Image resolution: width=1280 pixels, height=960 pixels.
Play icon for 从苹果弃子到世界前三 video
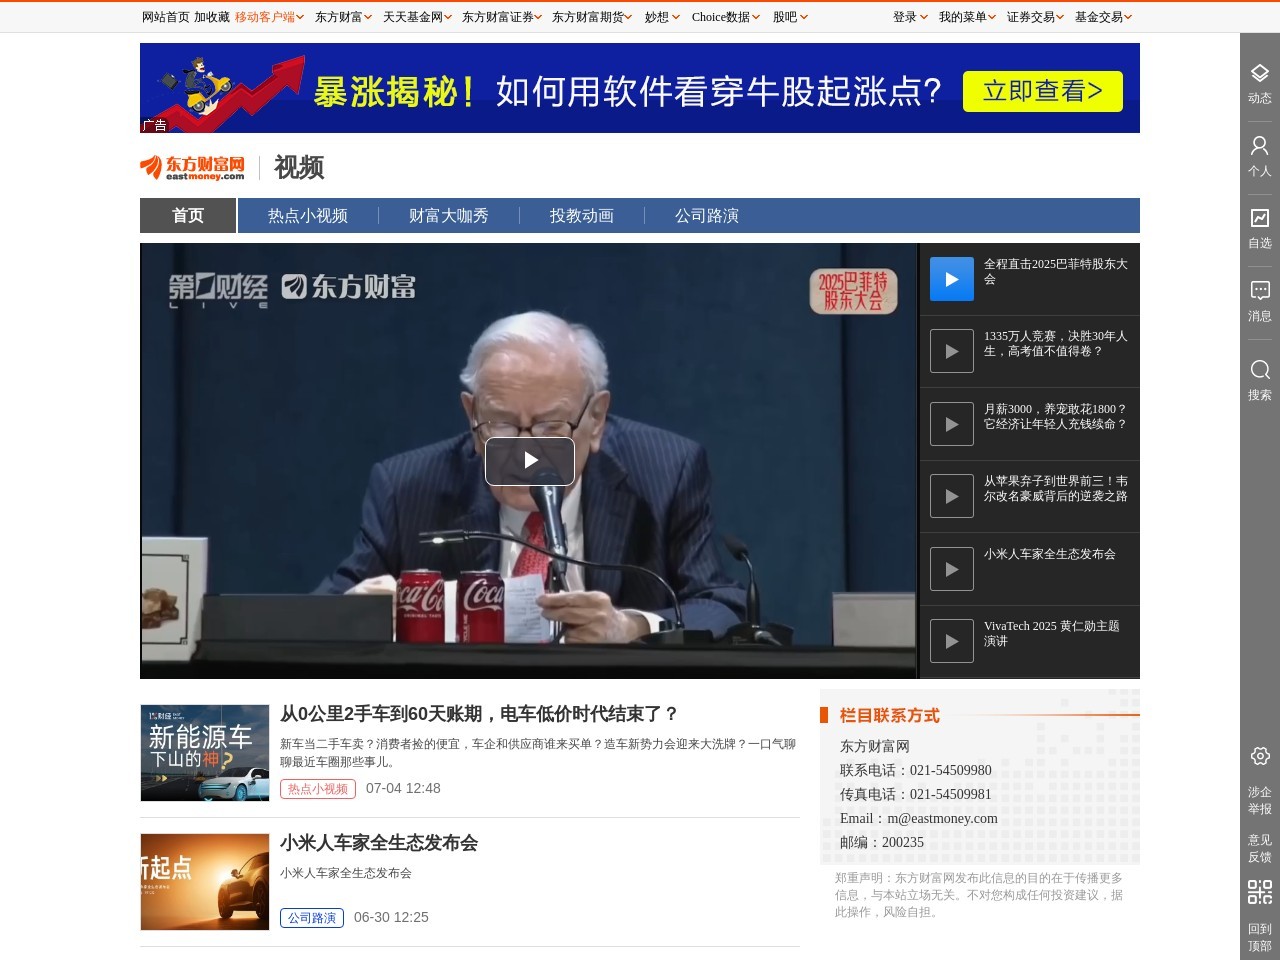click(x=952, y=496)
